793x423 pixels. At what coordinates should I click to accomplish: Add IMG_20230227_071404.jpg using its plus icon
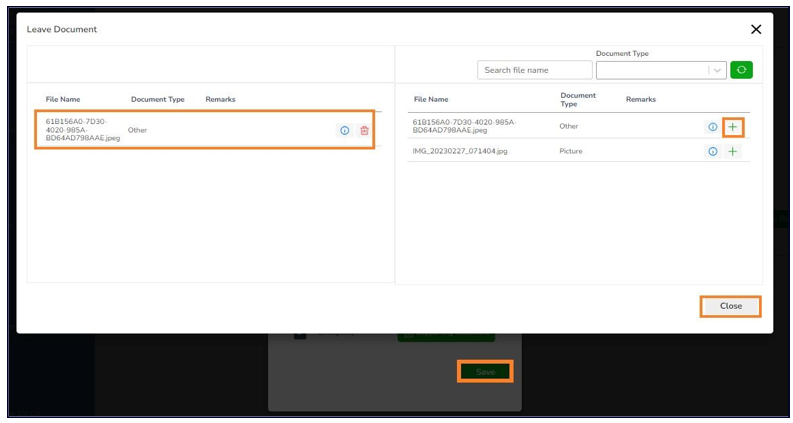pyautogui.click(x=733, y=151)
